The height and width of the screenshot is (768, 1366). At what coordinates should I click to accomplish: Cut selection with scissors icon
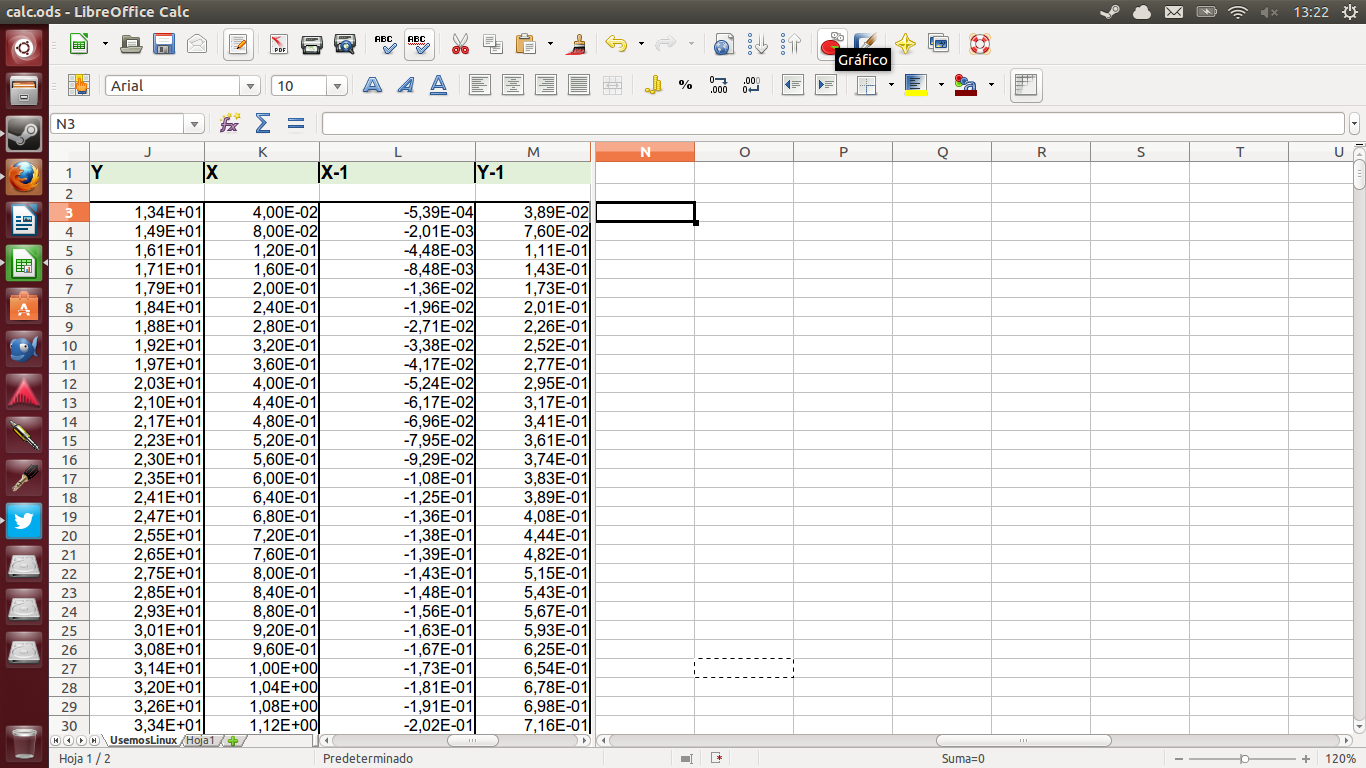coord(460,44)
